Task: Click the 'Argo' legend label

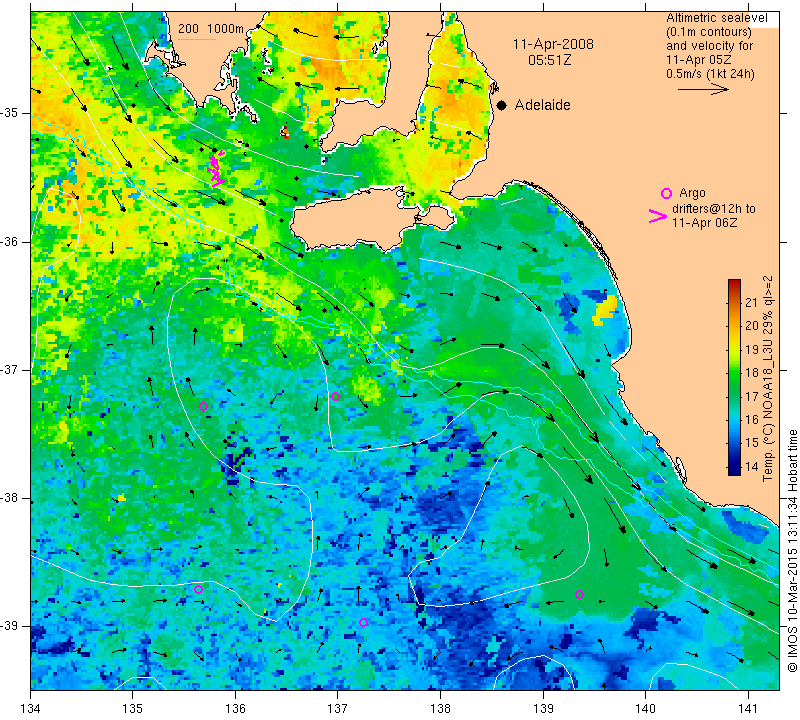Action: (692, 193)
